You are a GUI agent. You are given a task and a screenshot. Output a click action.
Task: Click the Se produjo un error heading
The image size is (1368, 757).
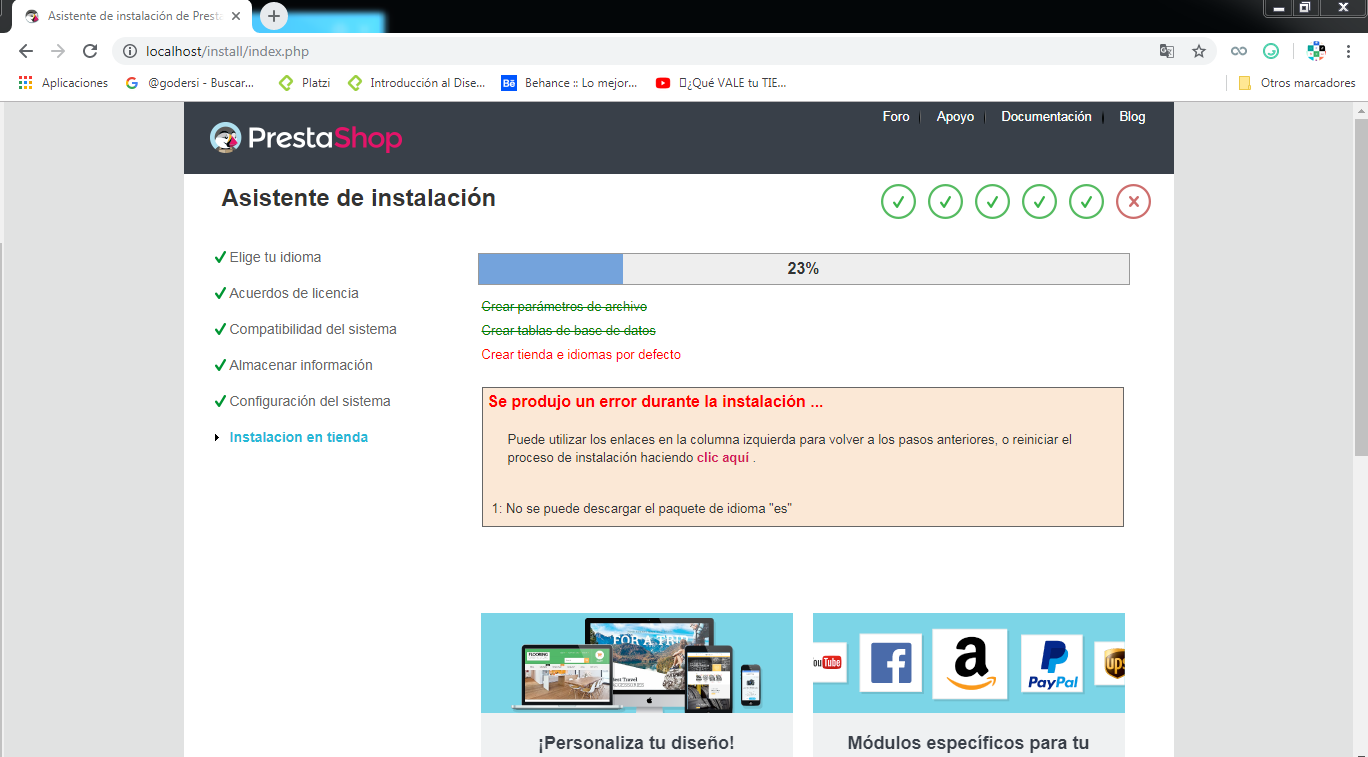click(656, 402)
